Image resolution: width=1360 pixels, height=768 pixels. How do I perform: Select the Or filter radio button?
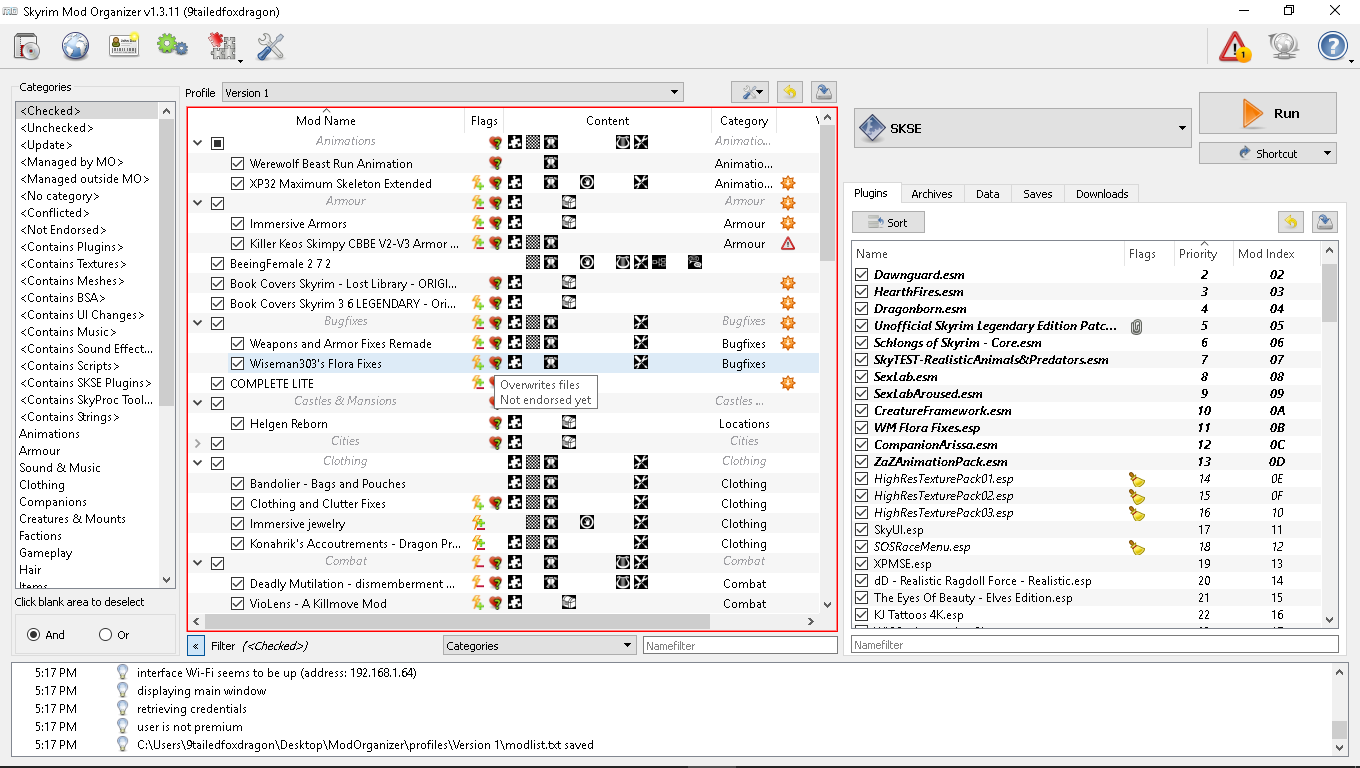(x=106, y=634)
